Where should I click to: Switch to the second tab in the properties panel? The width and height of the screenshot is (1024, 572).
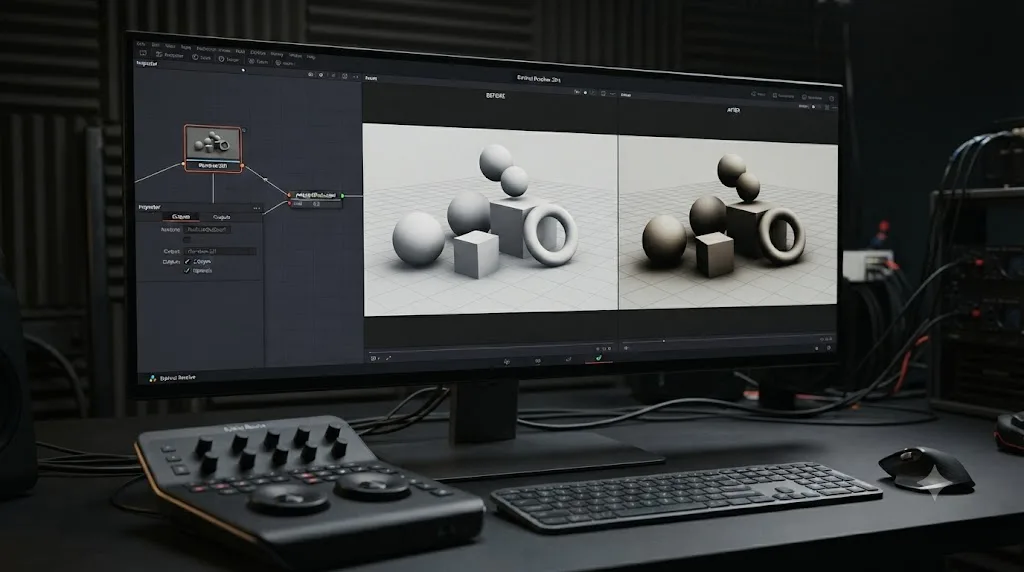click(222, 217)
